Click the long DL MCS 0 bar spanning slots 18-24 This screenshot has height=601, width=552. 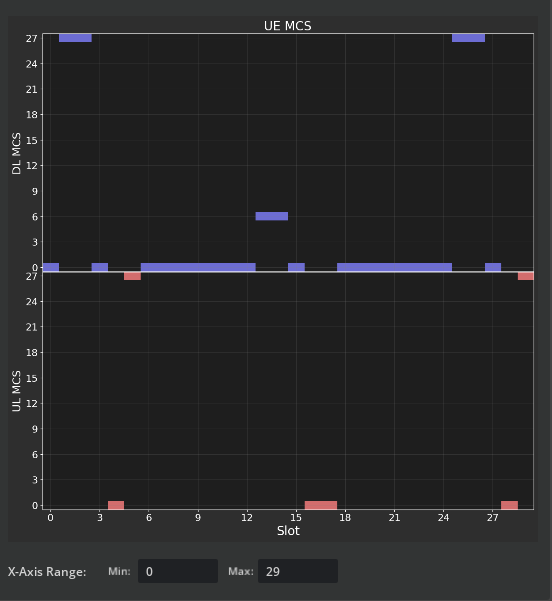coord(394,267)
